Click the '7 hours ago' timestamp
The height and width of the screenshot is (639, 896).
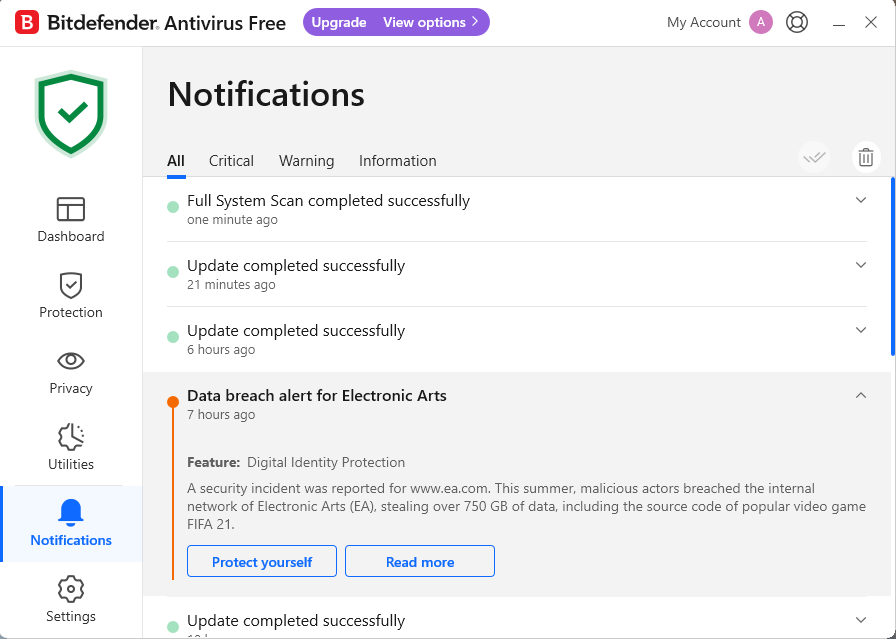[221, 414]
